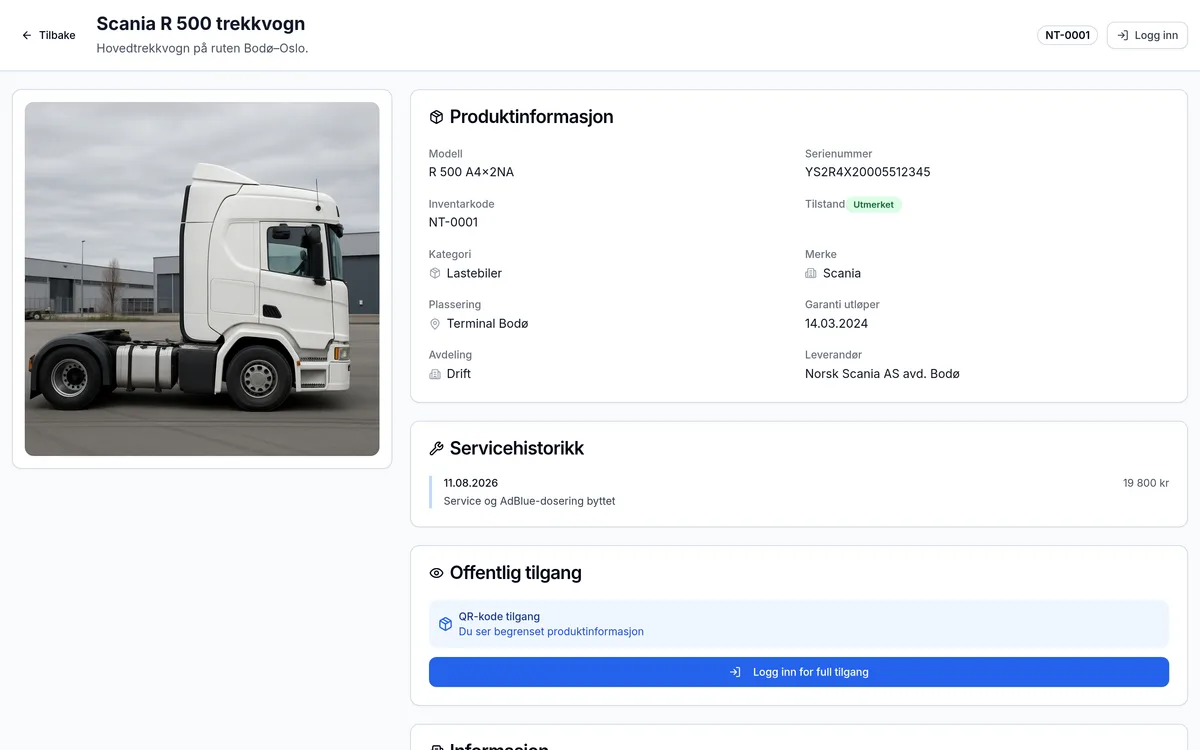Click the Hovedtrekkvogn på ruten Bodø–Oslo subtitle
This screenshot has height=750, width=1200.
click(202, 48)
